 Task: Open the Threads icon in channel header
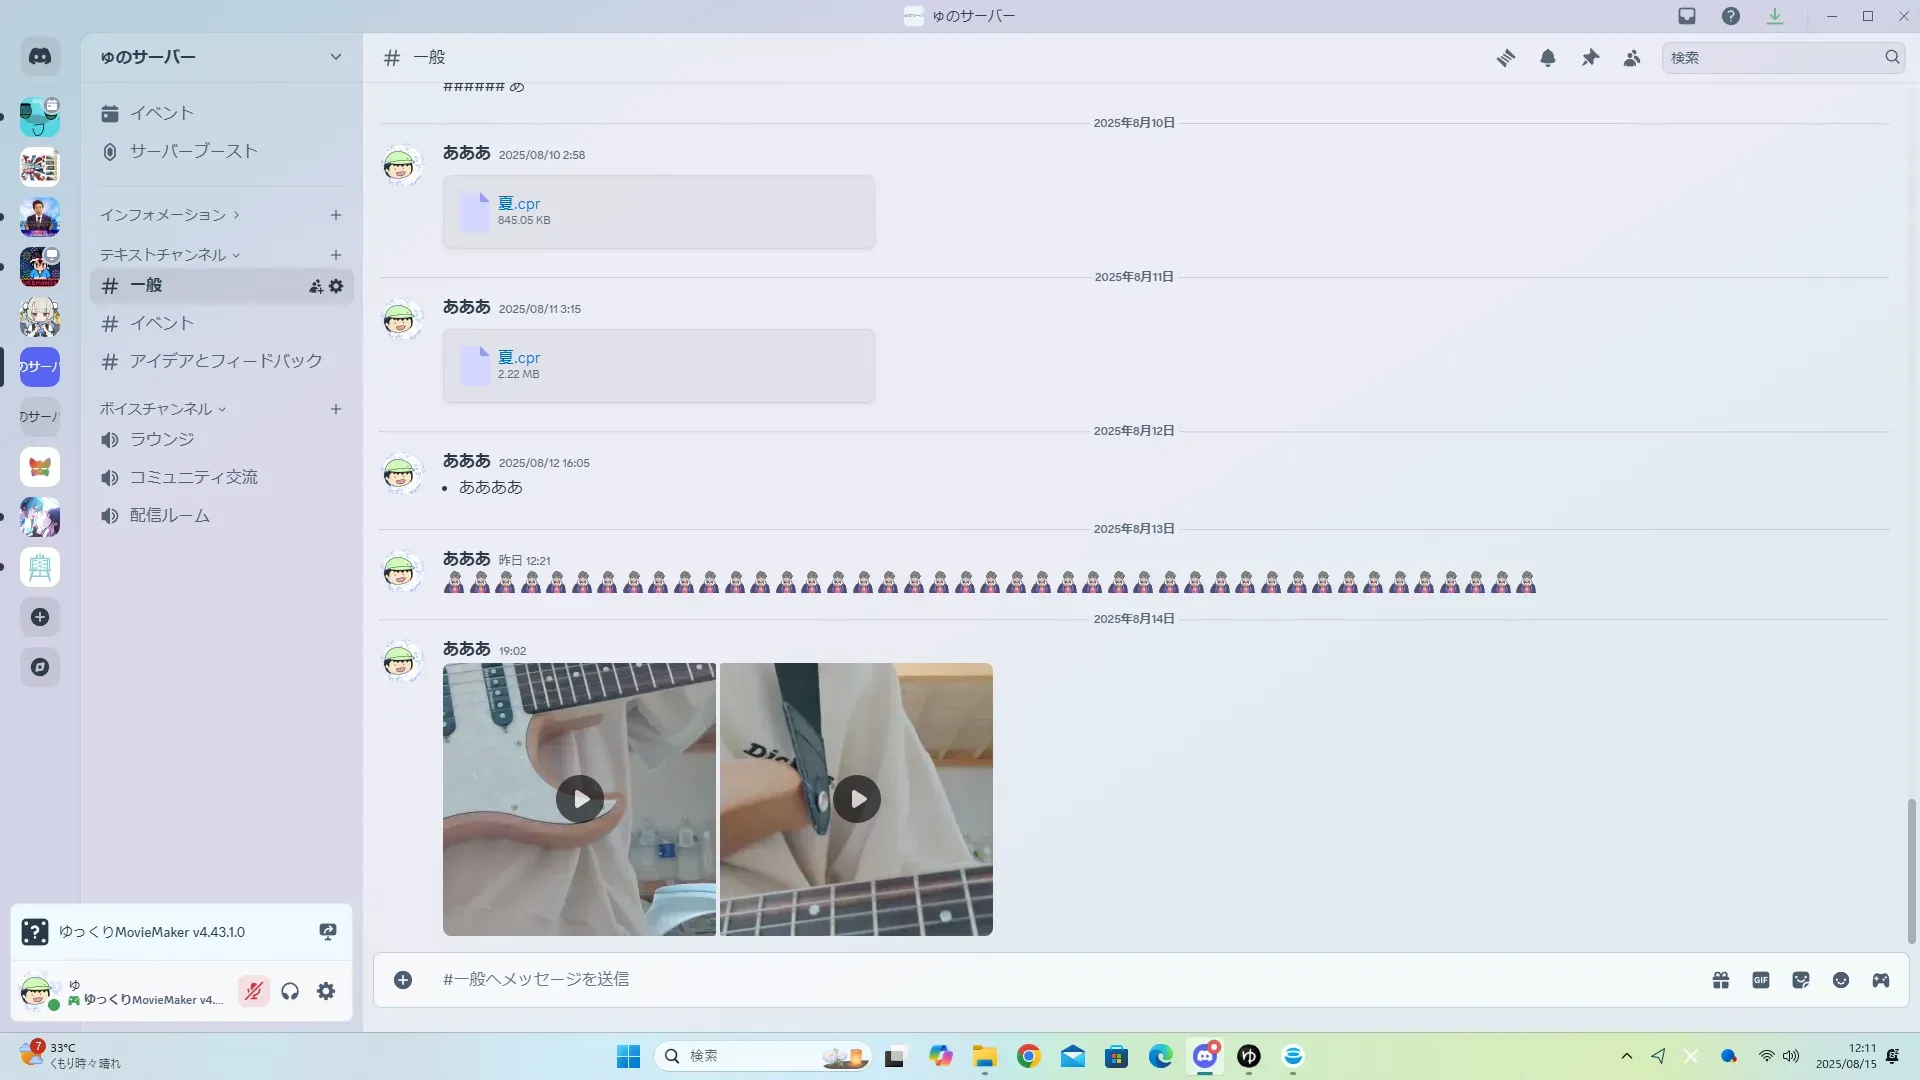[x=1505, y=58]
